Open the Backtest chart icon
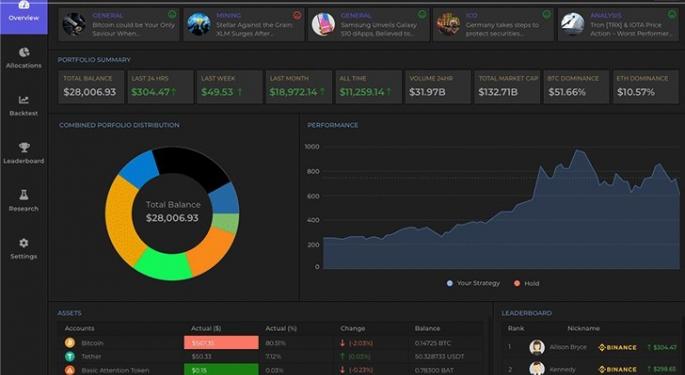 [x=24, y=100]
